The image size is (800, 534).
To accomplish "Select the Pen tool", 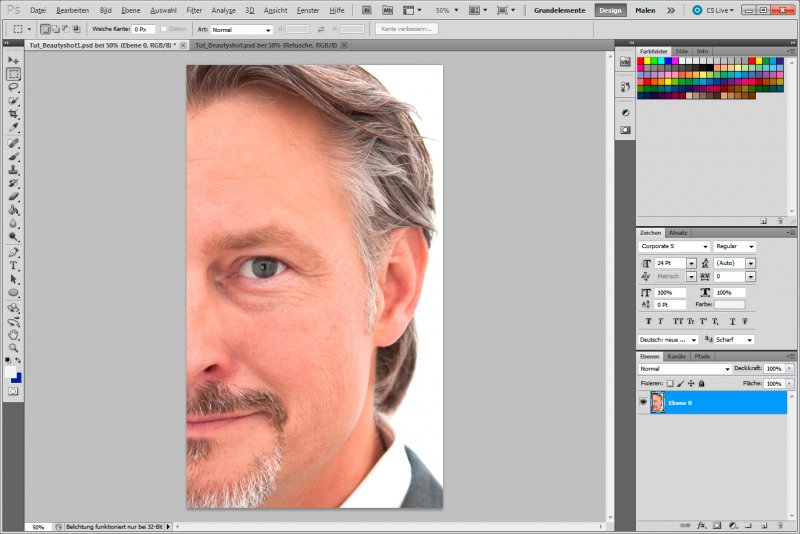I will (13, 252).
